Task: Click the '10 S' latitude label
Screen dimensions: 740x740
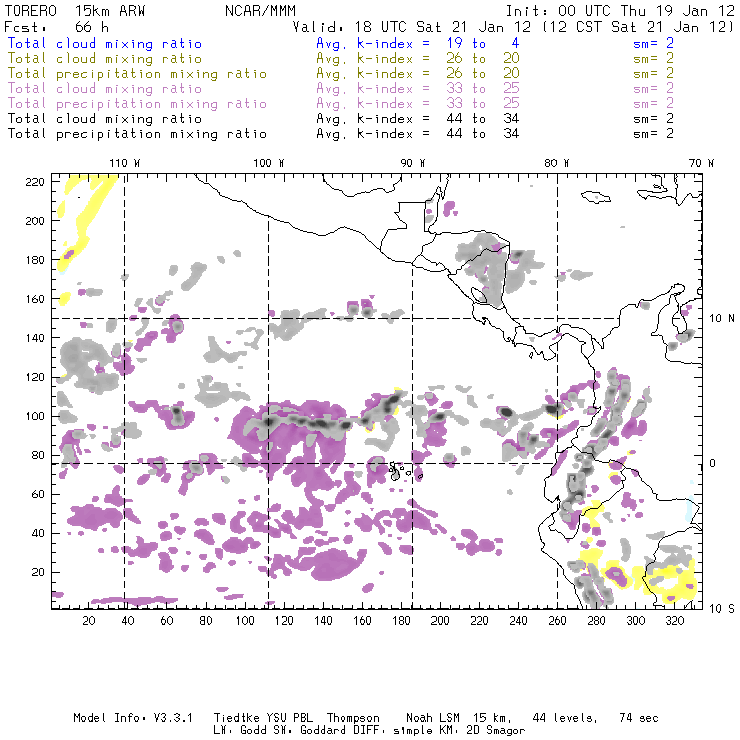Action: pyautogui.click(x=722, y=609)
